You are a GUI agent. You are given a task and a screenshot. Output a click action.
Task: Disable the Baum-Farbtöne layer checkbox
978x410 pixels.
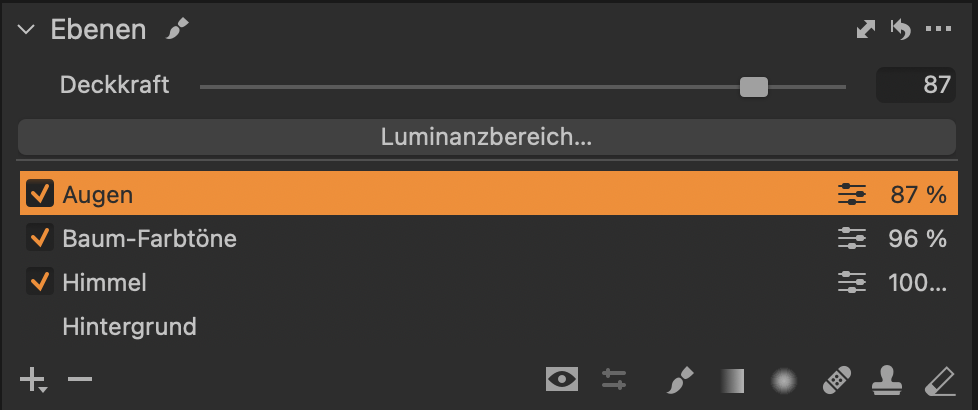[40, 238]
